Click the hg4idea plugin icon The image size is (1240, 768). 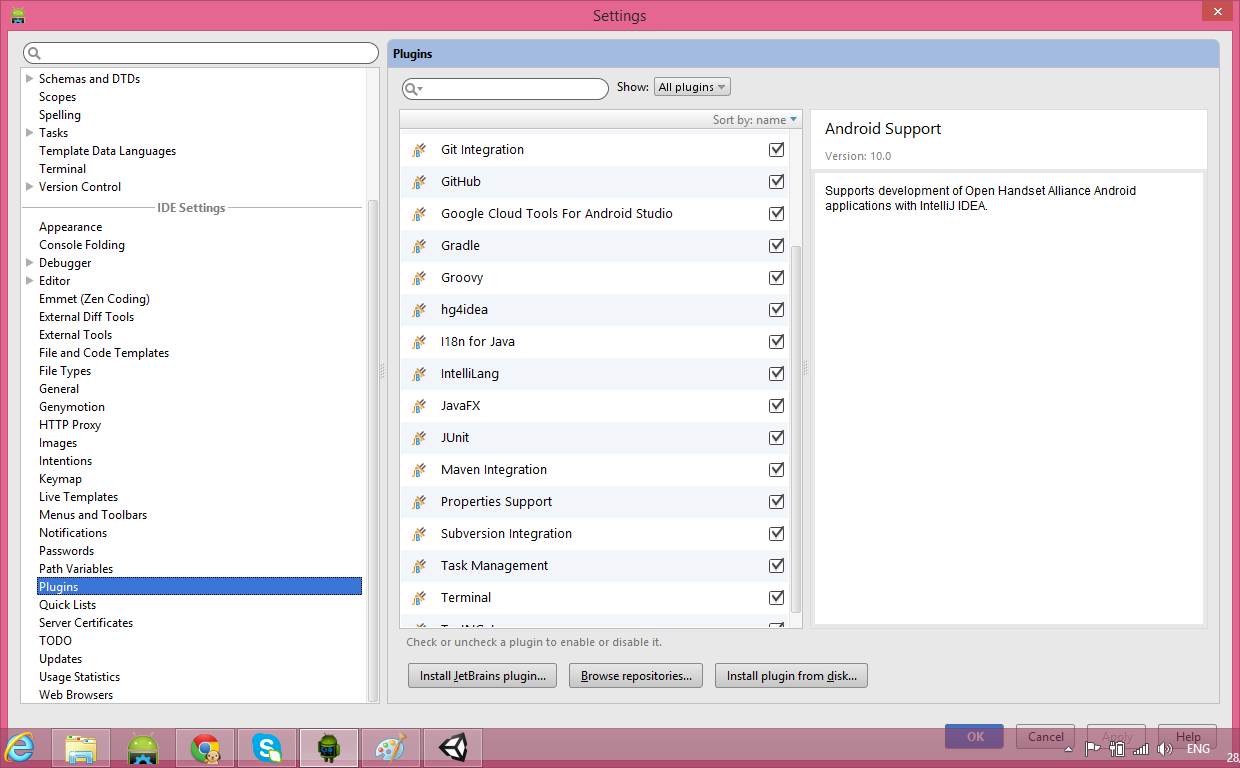click(419, 310)
